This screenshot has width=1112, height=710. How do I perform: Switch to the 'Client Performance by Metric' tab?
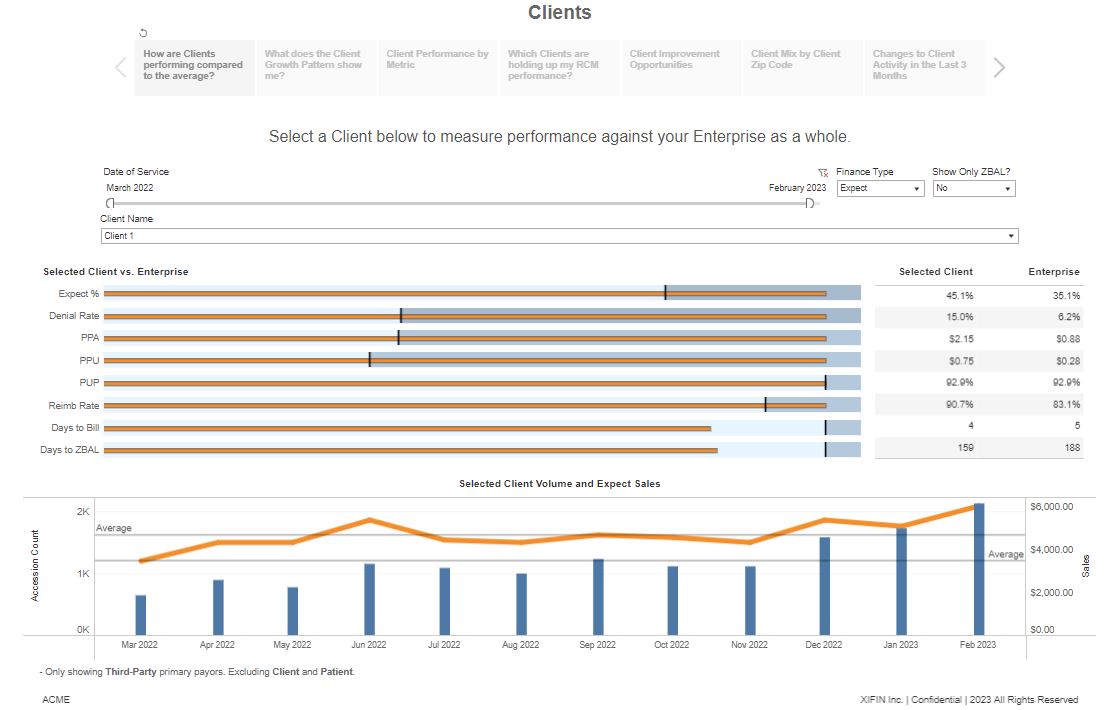437,67
